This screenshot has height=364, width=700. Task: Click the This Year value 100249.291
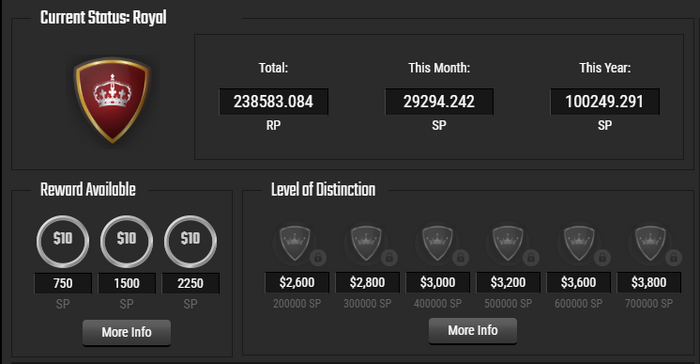coord(604,102)
